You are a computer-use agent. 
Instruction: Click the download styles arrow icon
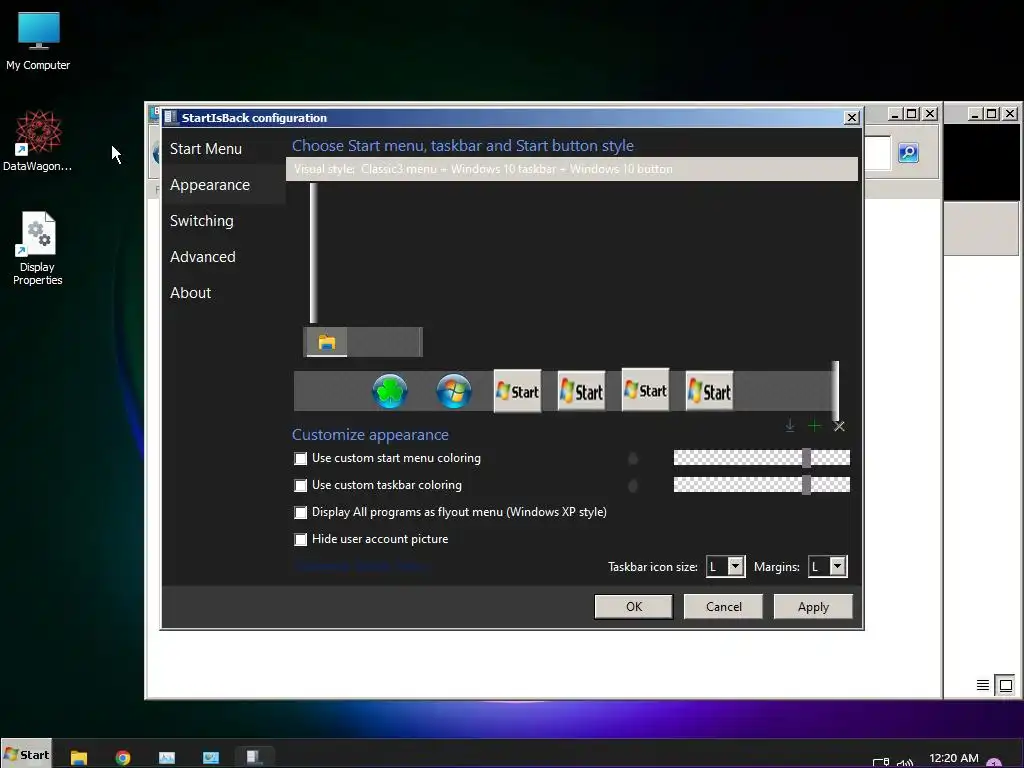click(790, 426)
